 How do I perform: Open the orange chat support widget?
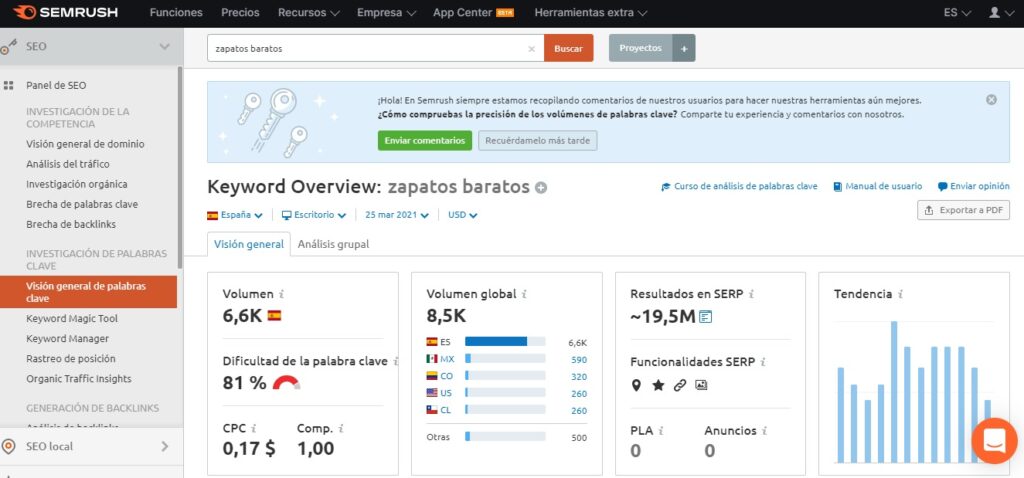tap(995, 441)
